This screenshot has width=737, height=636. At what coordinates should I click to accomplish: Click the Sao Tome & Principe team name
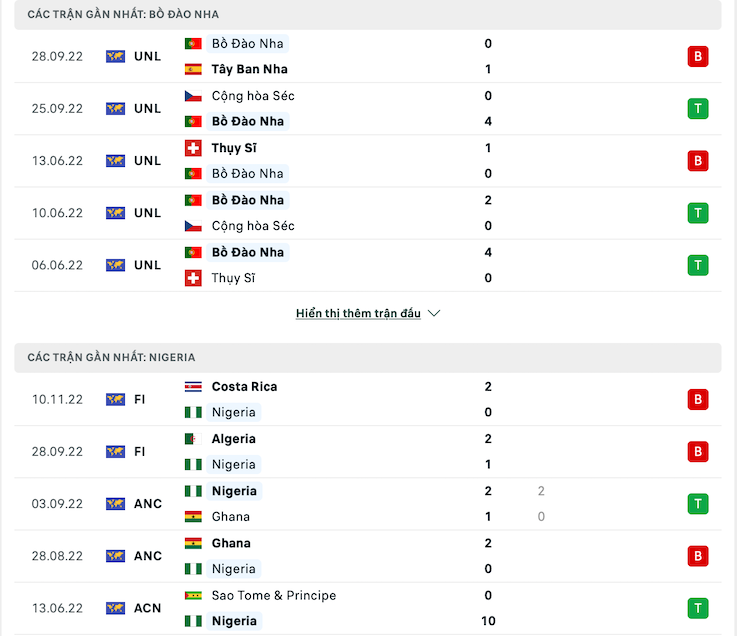(274, 596)
